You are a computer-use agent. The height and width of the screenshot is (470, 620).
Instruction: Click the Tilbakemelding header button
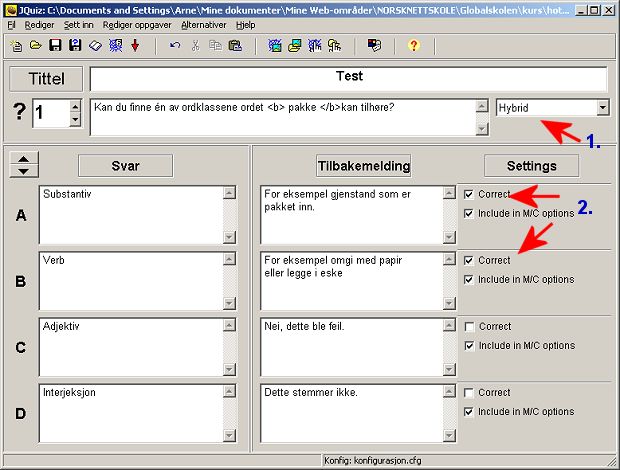pyautogui.click(x=364, y=166)
